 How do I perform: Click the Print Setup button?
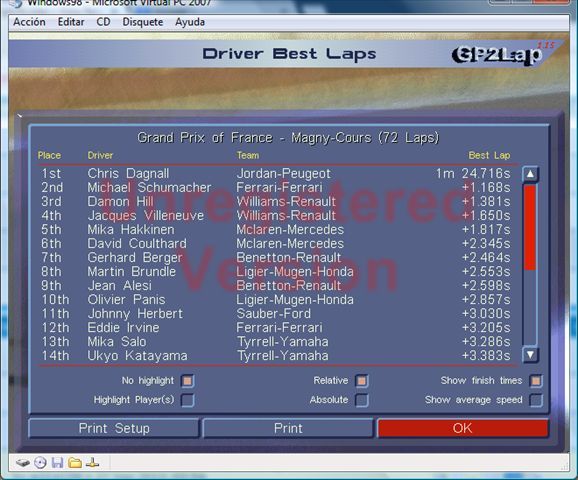pos(114,428)
